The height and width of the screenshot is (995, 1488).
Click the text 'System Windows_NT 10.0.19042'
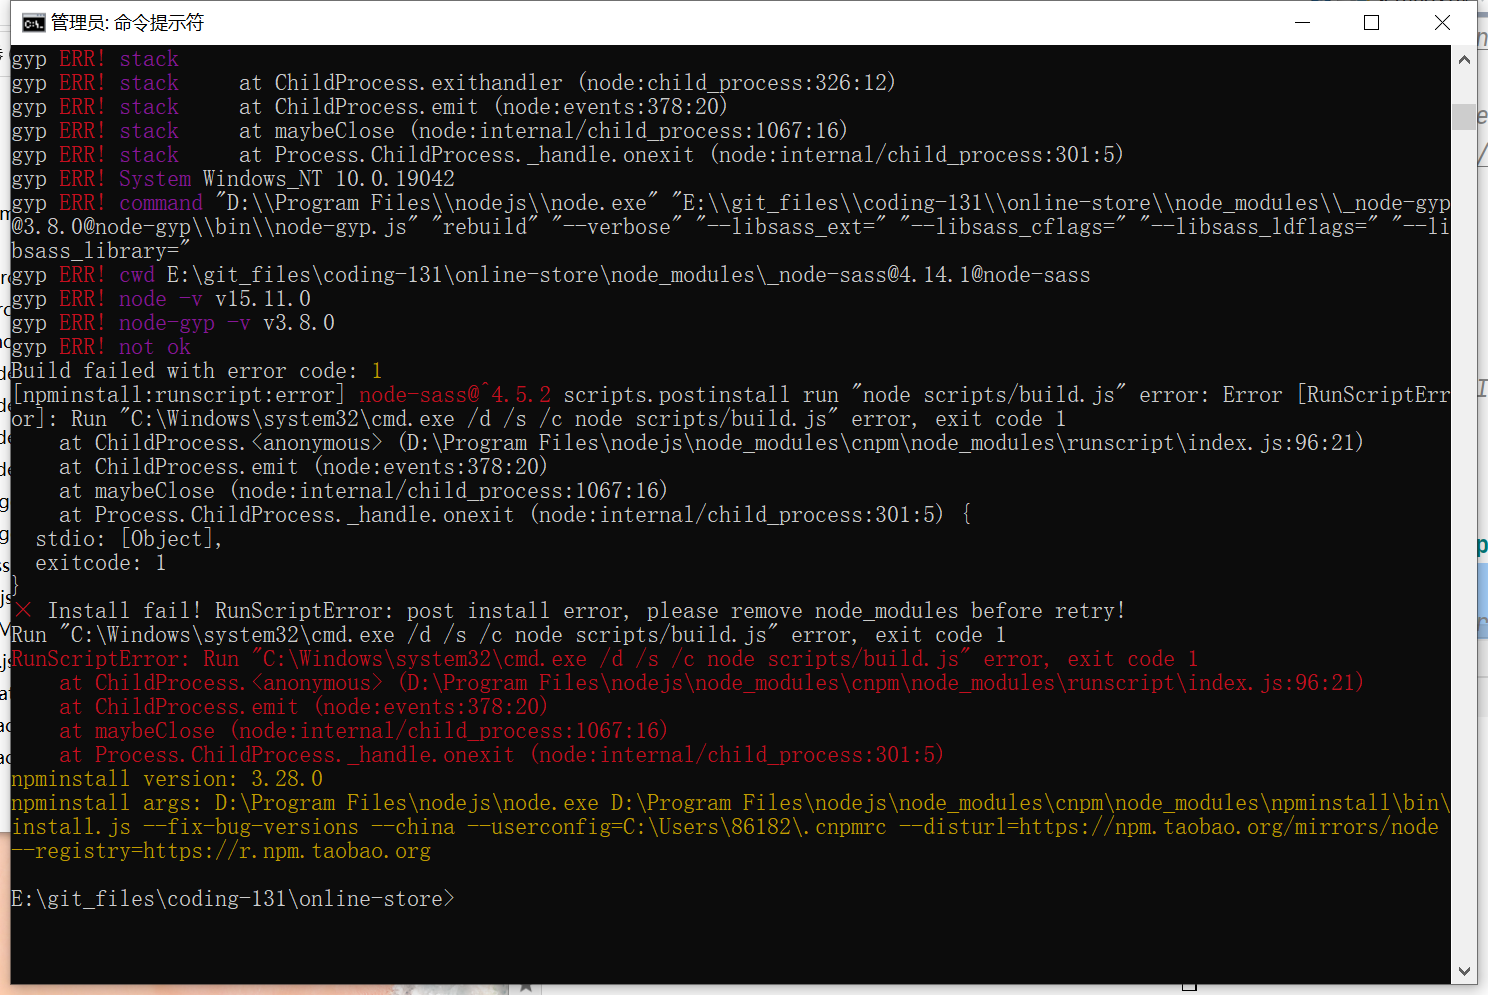(x=287, y=179)
